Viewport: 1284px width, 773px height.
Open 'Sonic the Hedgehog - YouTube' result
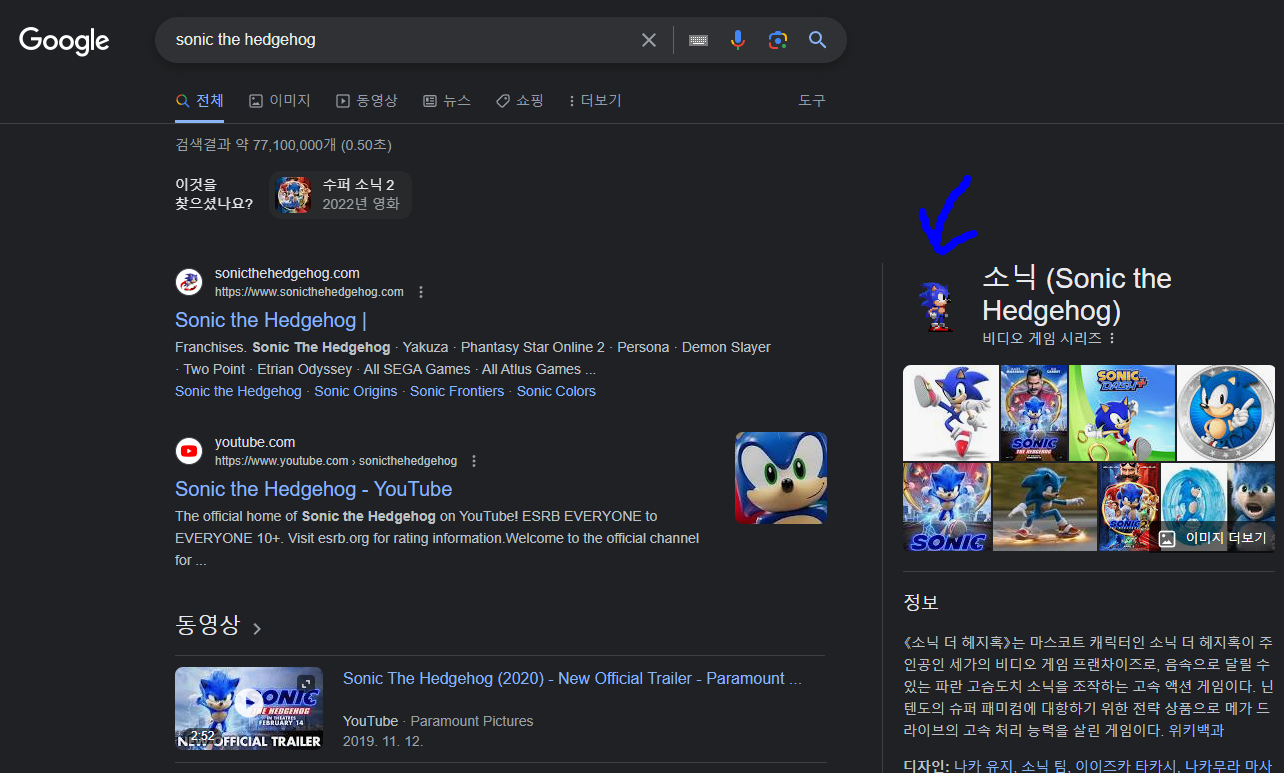point(314,489)
